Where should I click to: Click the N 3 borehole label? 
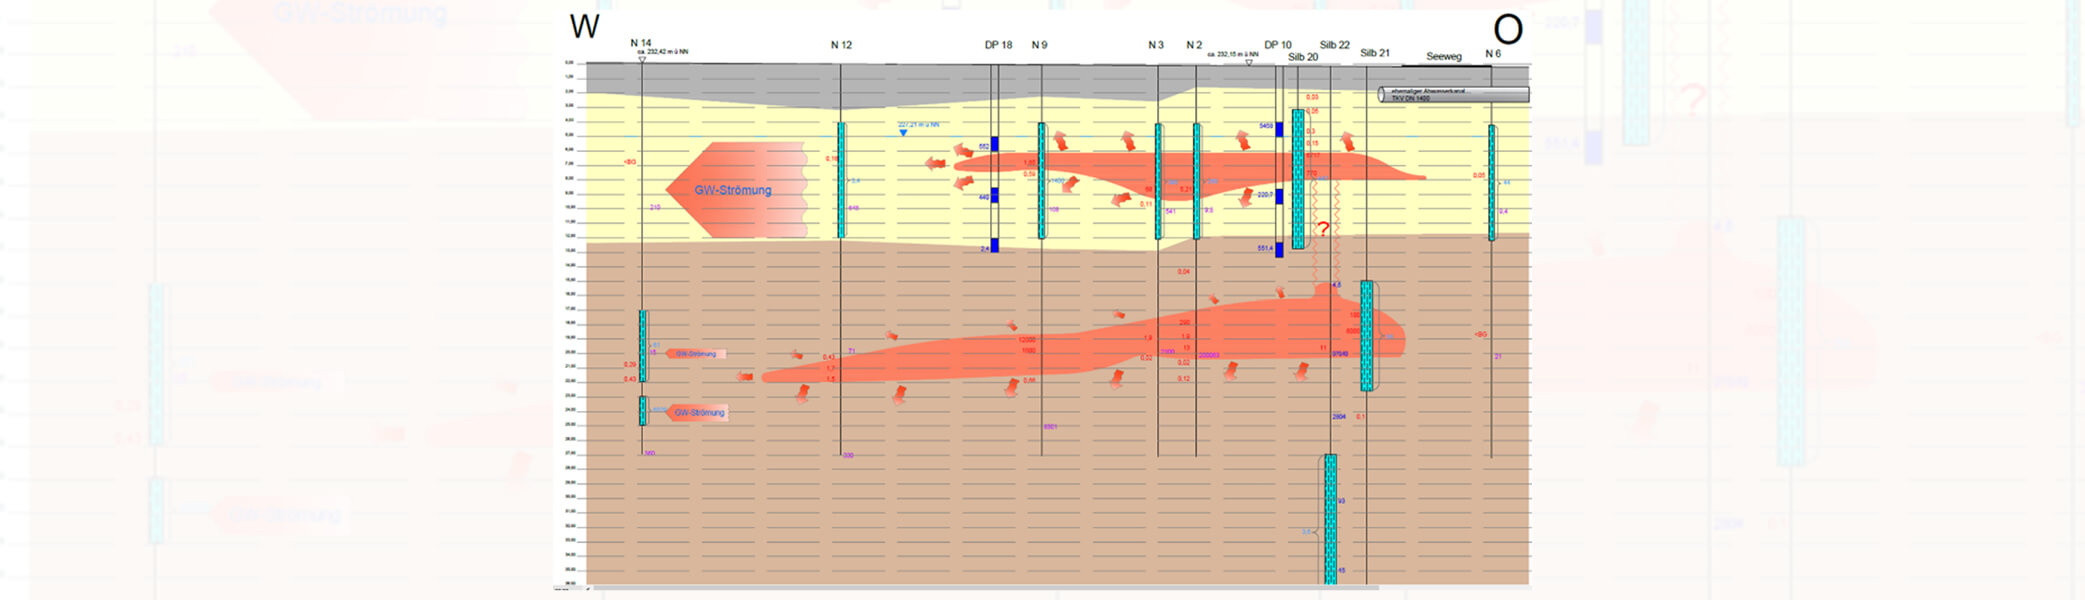tap(1156, 45)
